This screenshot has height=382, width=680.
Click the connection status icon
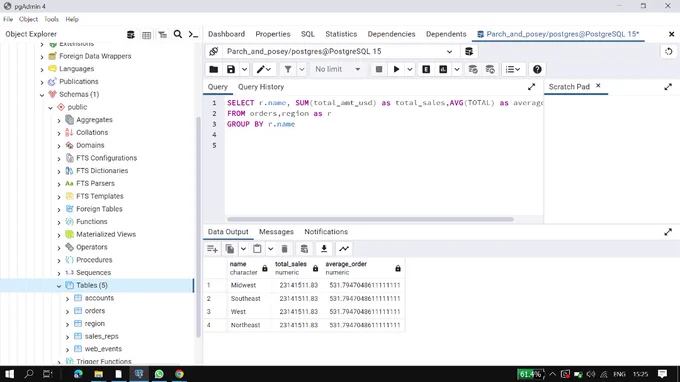(x=213, y=52)
